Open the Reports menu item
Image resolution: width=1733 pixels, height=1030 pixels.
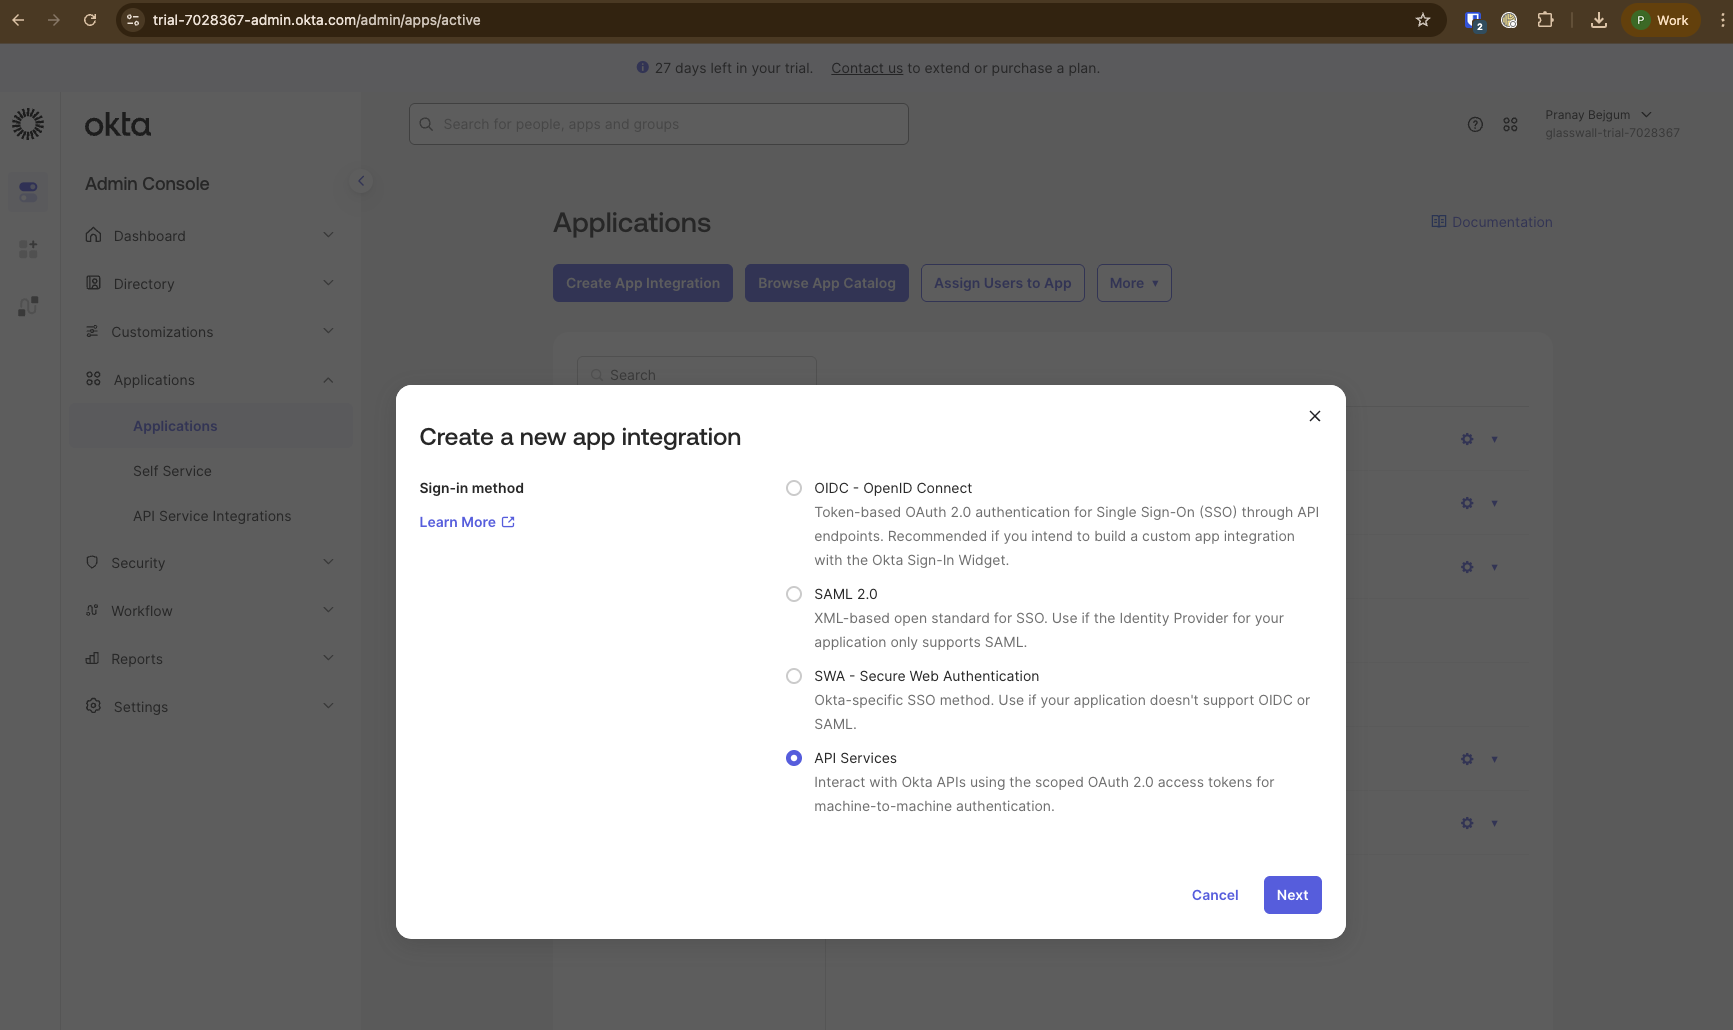(x=211, y=659)
